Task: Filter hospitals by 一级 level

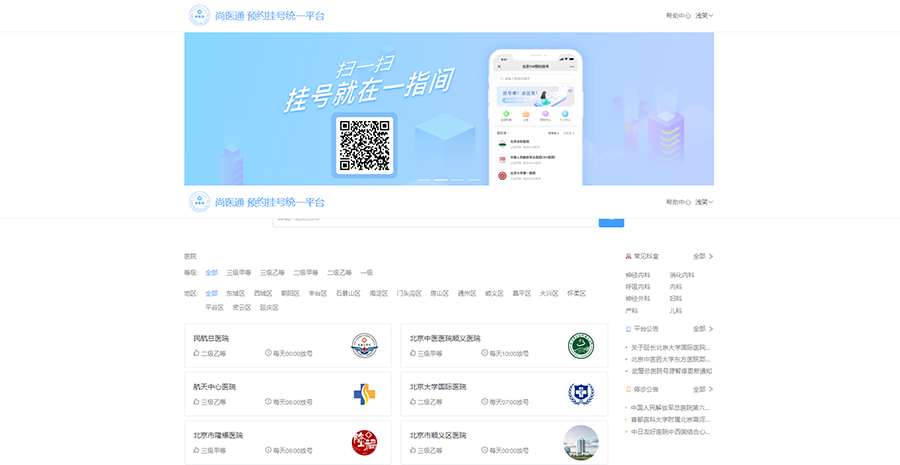Action: tap(367, 273)
